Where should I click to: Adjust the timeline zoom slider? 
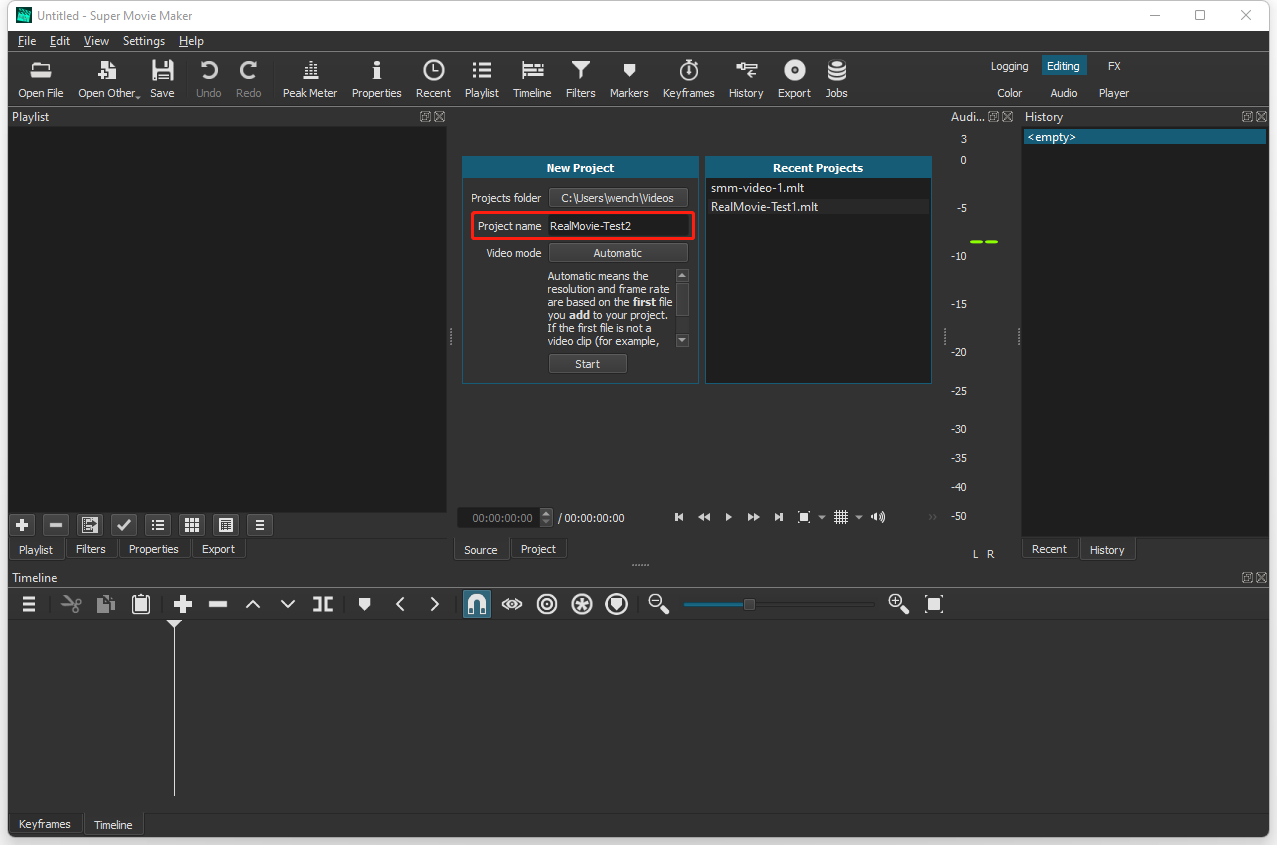click(749, 603)
